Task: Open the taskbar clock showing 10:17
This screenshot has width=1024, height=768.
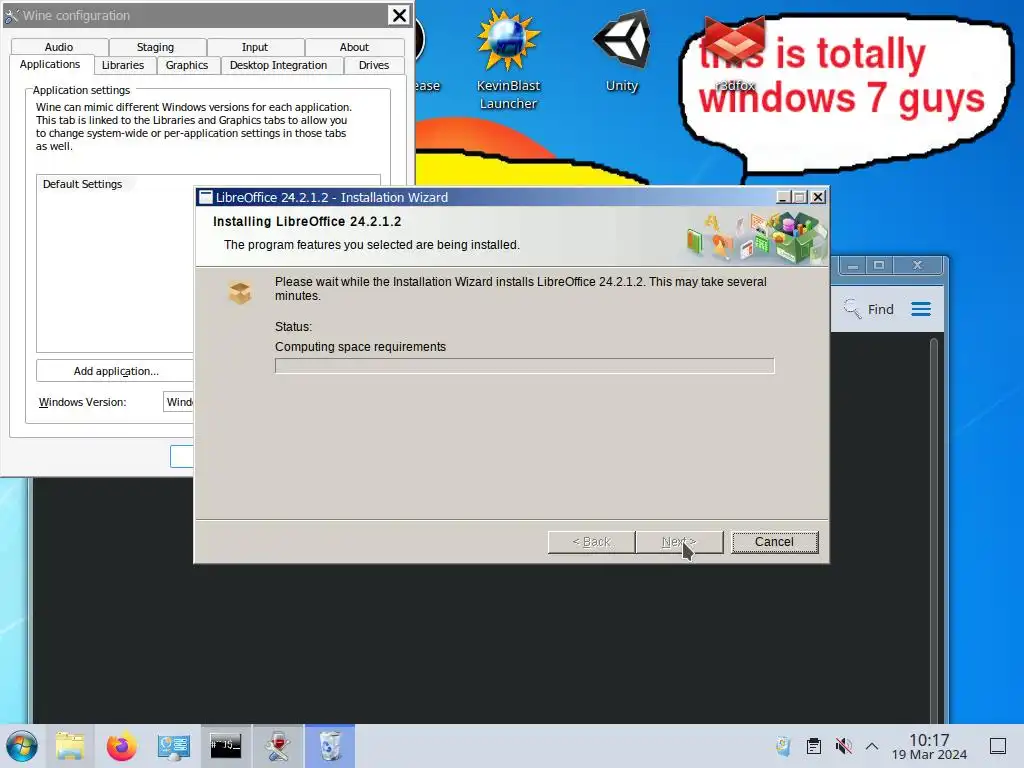Action: [929, 746]
